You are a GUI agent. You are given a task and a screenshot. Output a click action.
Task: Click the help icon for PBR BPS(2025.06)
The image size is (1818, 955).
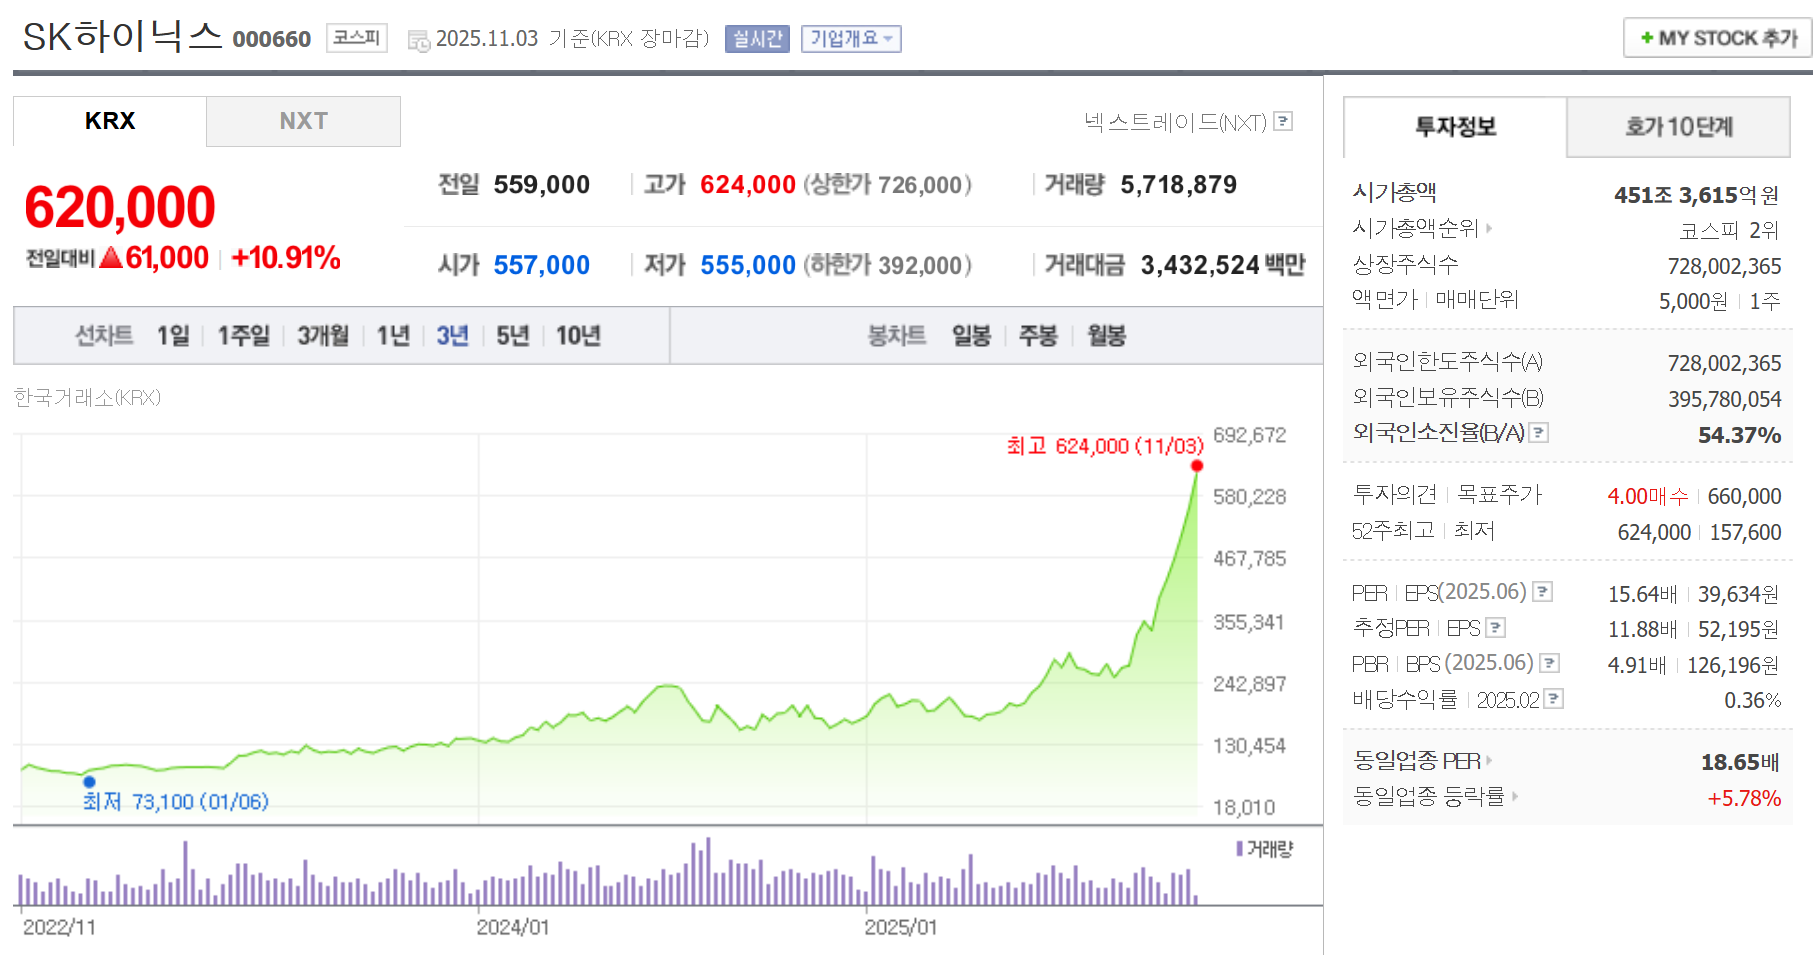(1550, 663)
